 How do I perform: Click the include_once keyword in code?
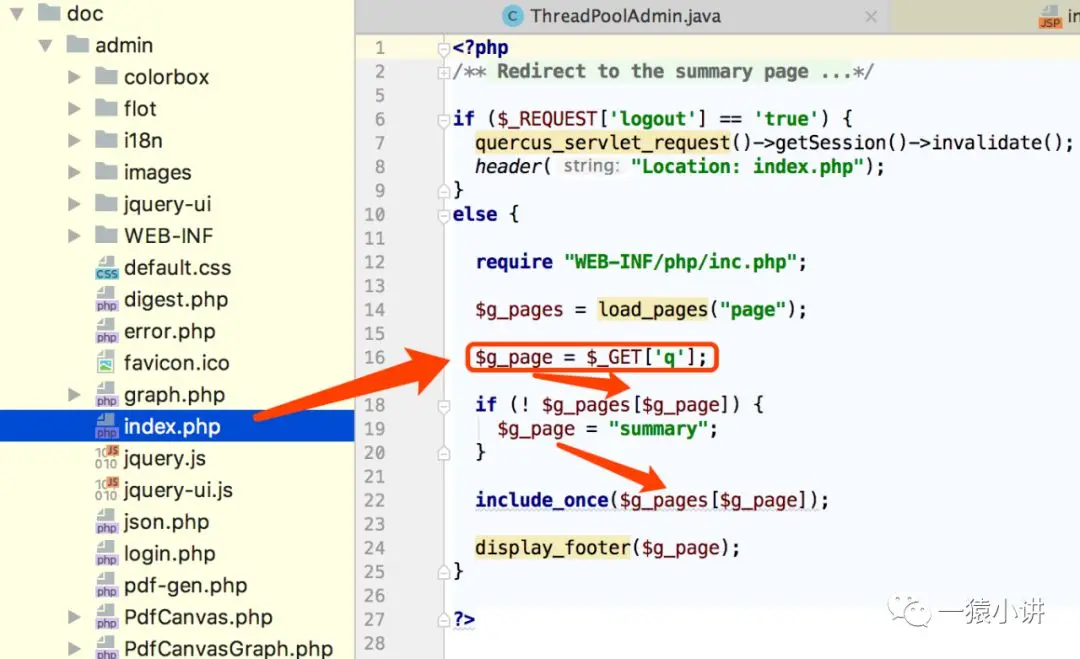(541, 500)
